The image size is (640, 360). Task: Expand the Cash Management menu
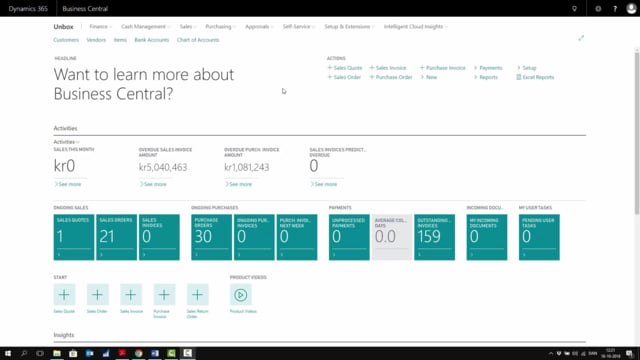click(x=146, y=27)
